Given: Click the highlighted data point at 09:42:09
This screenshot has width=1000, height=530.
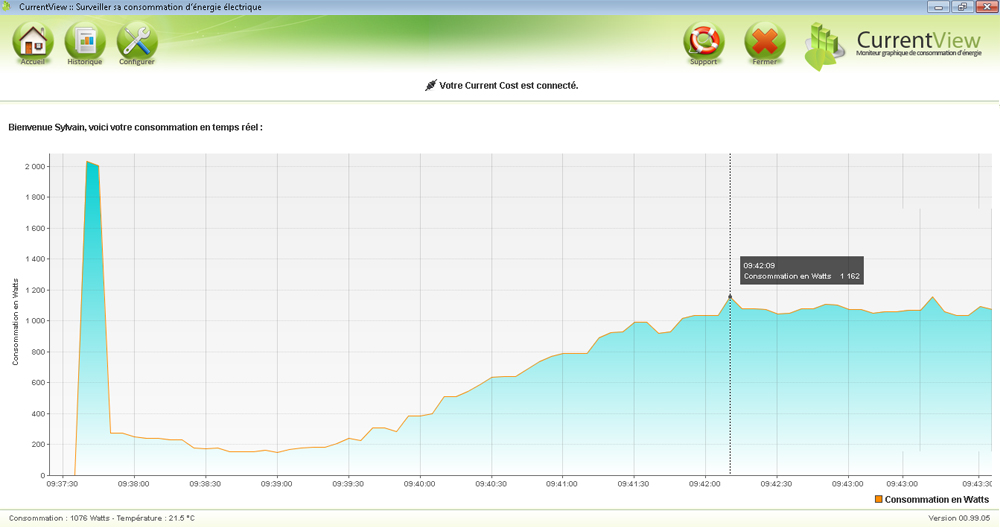Looking at the screenshot, I should (x=730, y=296).
